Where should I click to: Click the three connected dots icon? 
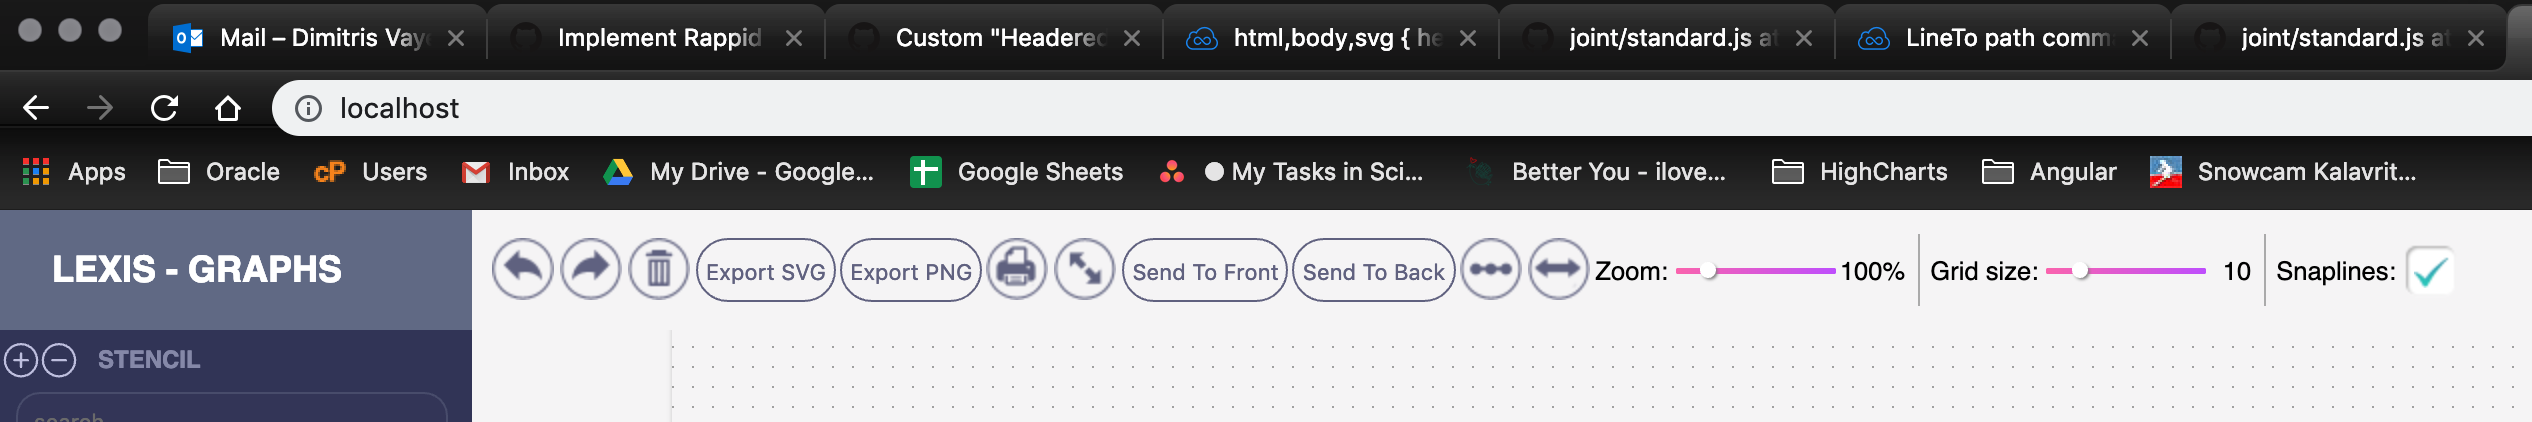1491,270
